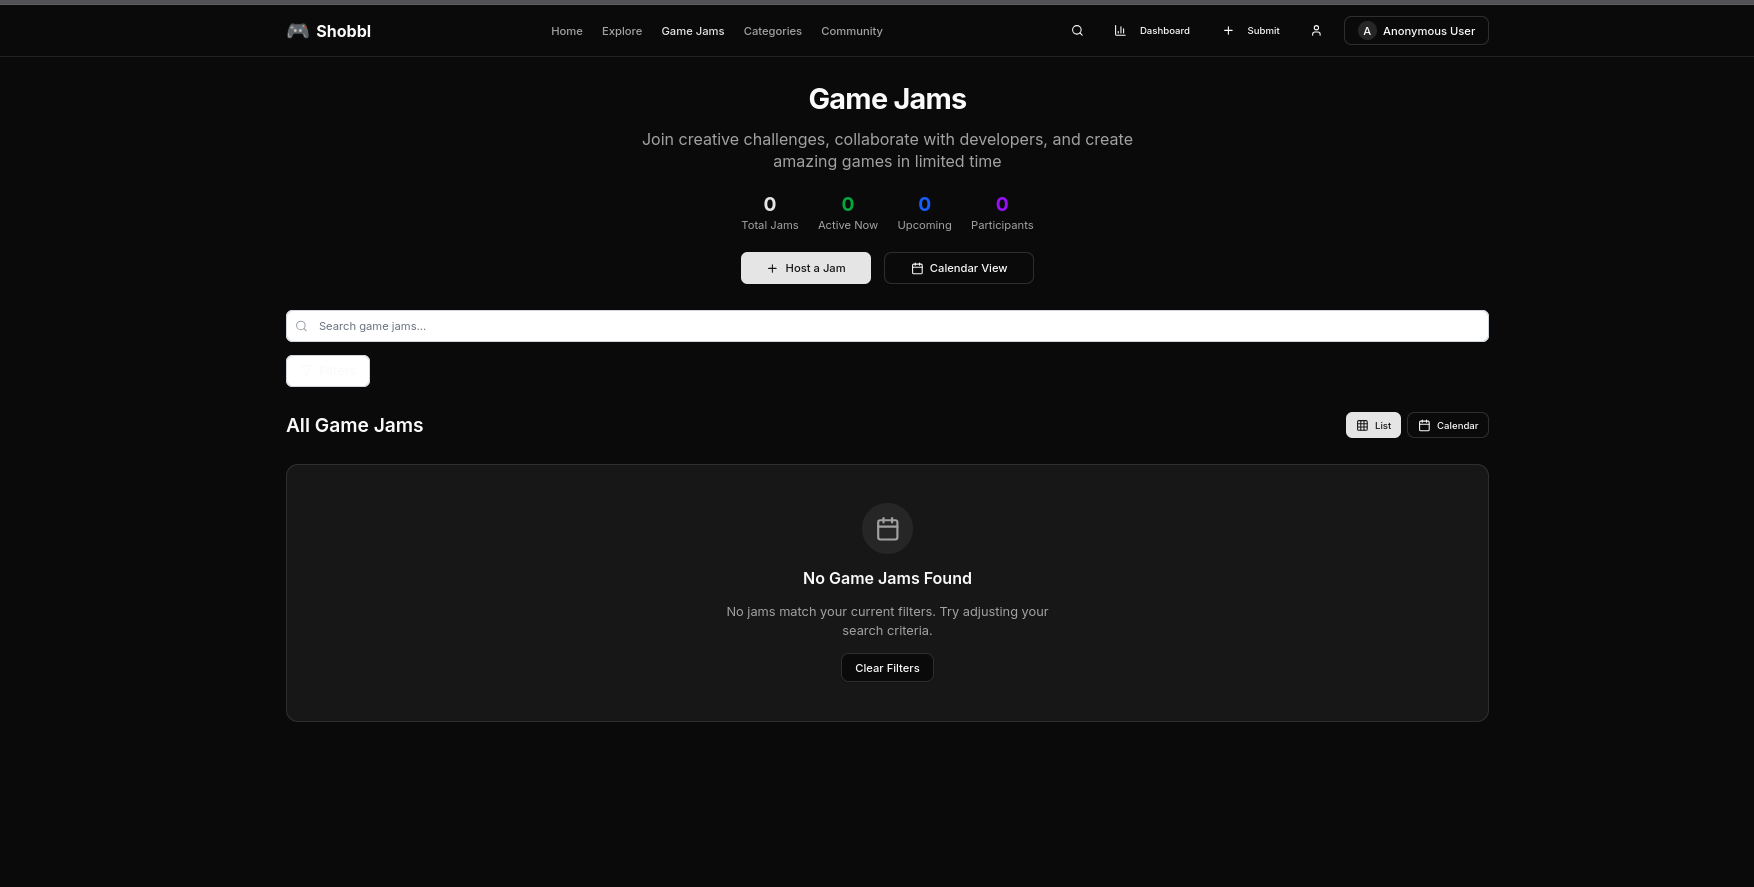Navigate to the Community page
Image resolution: width=1754 pixels, height=887 pixels.
coord(851,31)
